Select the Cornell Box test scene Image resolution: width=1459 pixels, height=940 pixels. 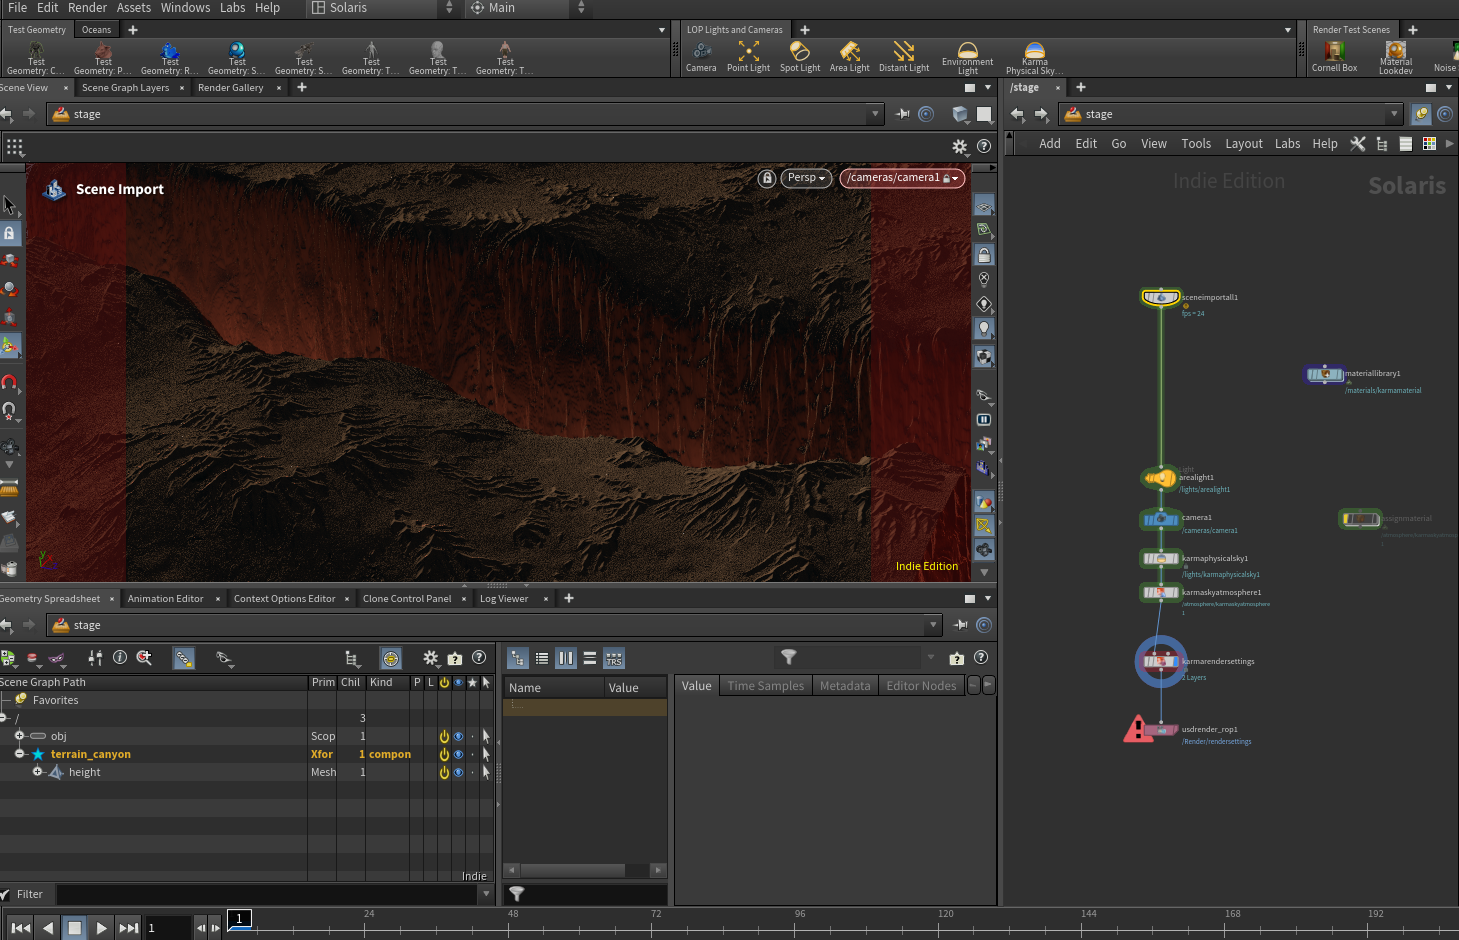pos(1335,57)
